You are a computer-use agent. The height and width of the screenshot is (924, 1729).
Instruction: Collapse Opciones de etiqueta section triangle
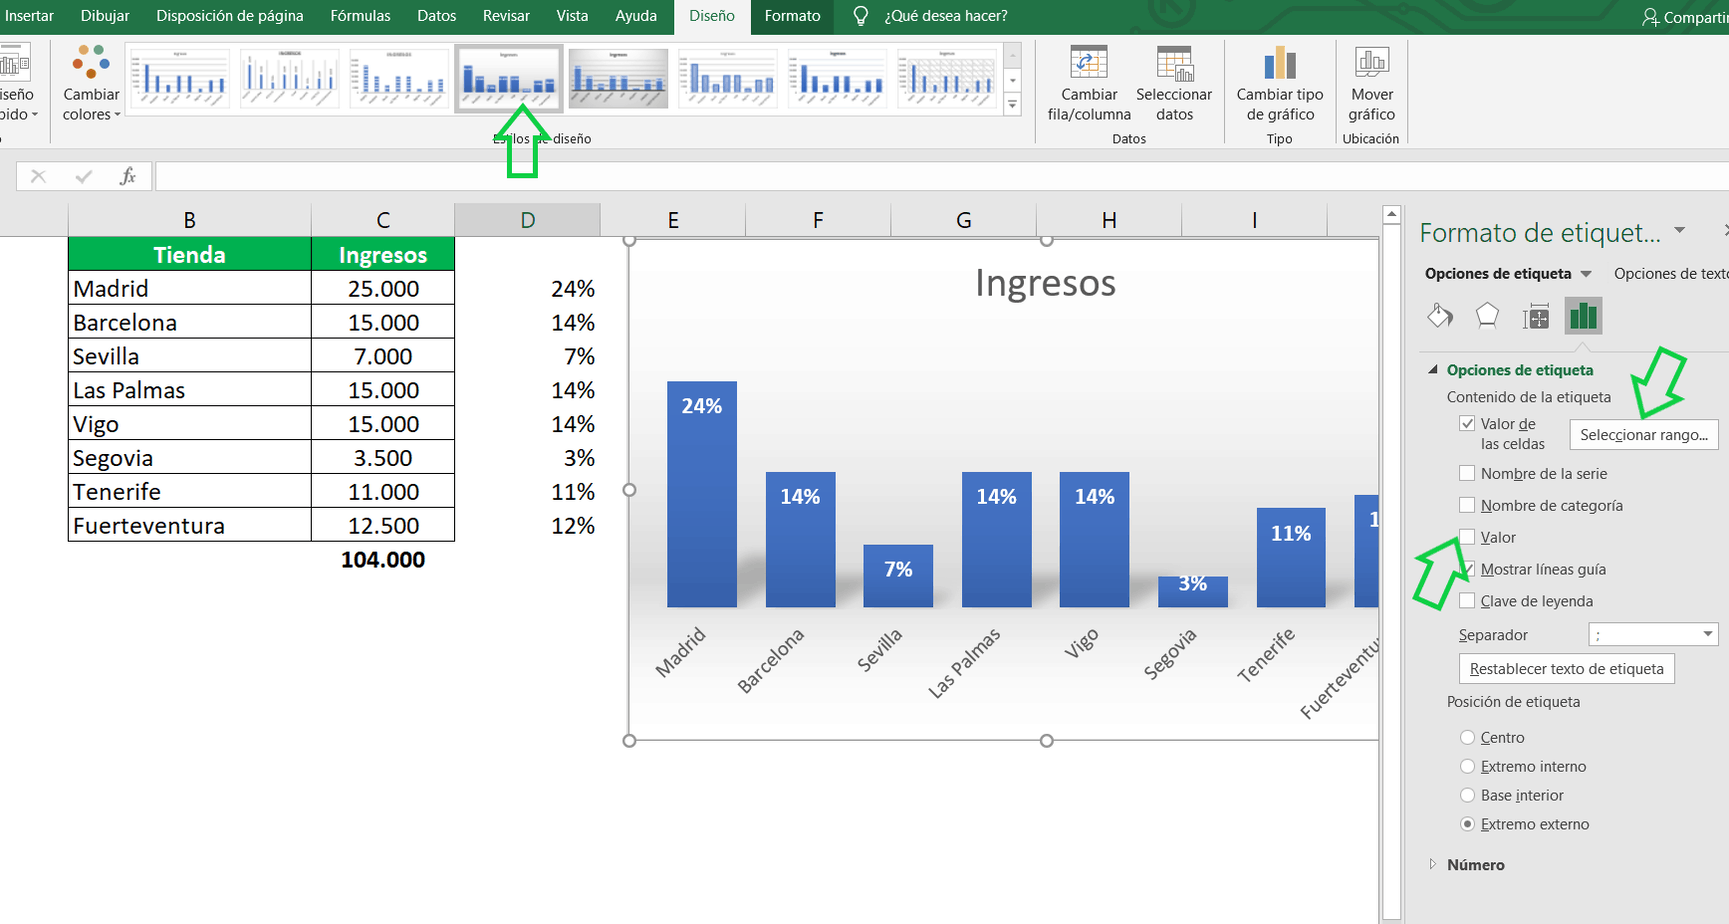1433,369
